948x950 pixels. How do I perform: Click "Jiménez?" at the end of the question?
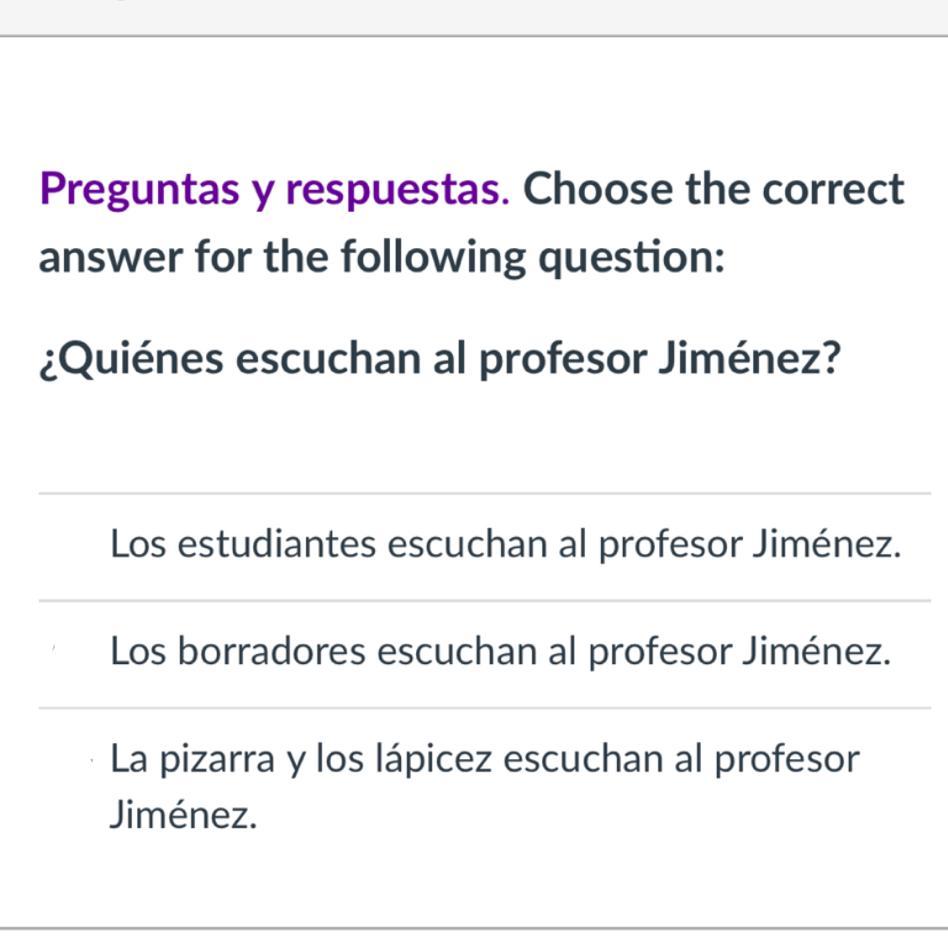[x=748, y=359]
